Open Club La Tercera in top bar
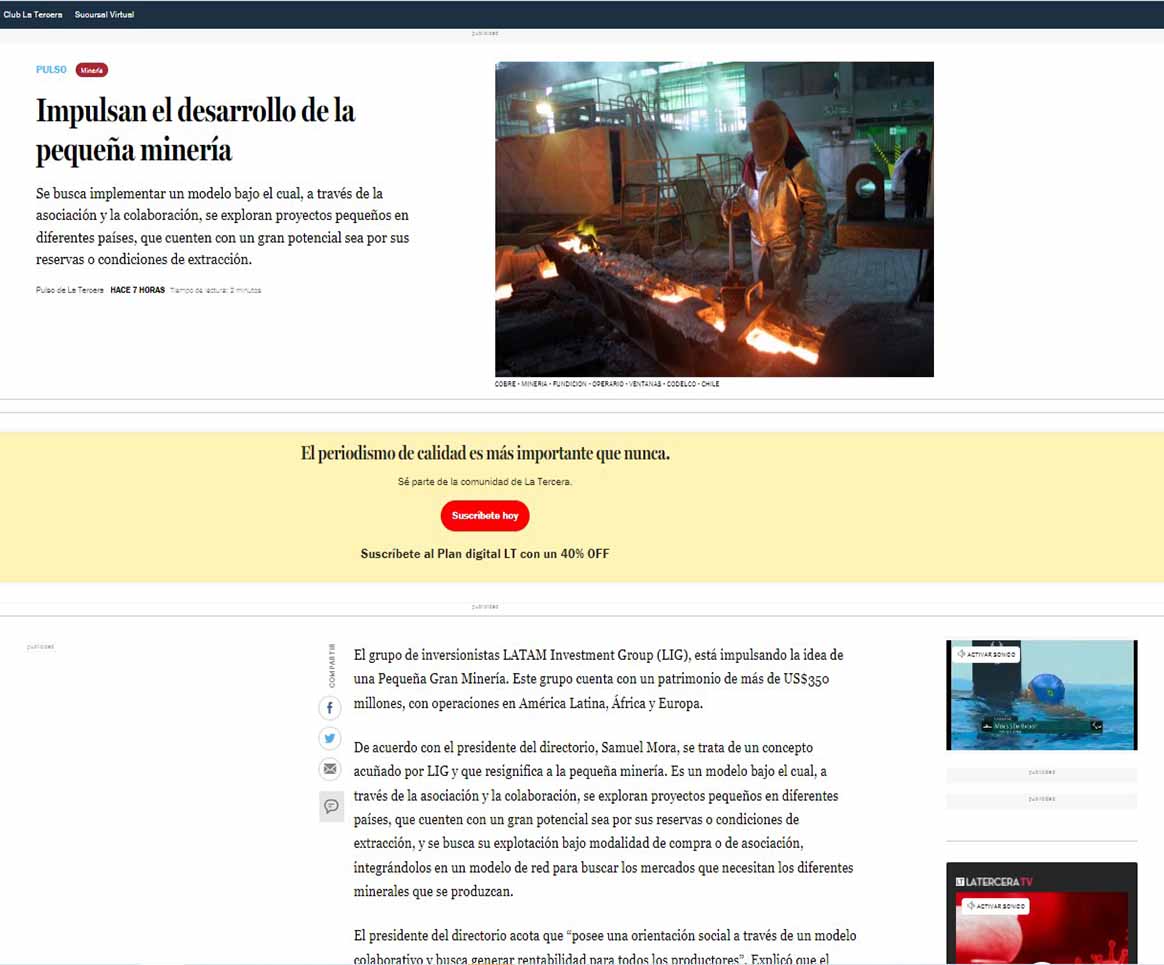Viewport: 1164px width, 965px height. pyautogui.click(x=33, y=15)
